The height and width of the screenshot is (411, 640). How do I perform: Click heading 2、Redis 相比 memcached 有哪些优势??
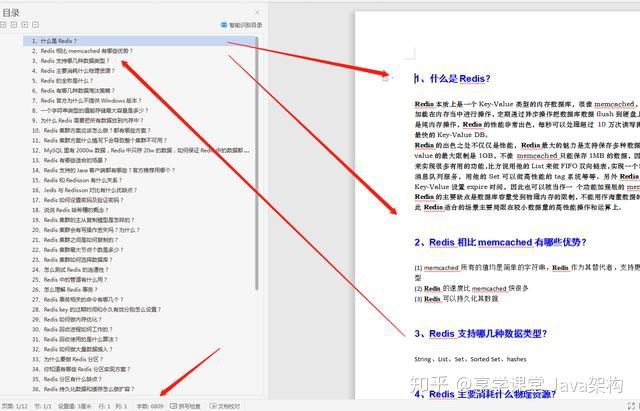coord(500,242)
